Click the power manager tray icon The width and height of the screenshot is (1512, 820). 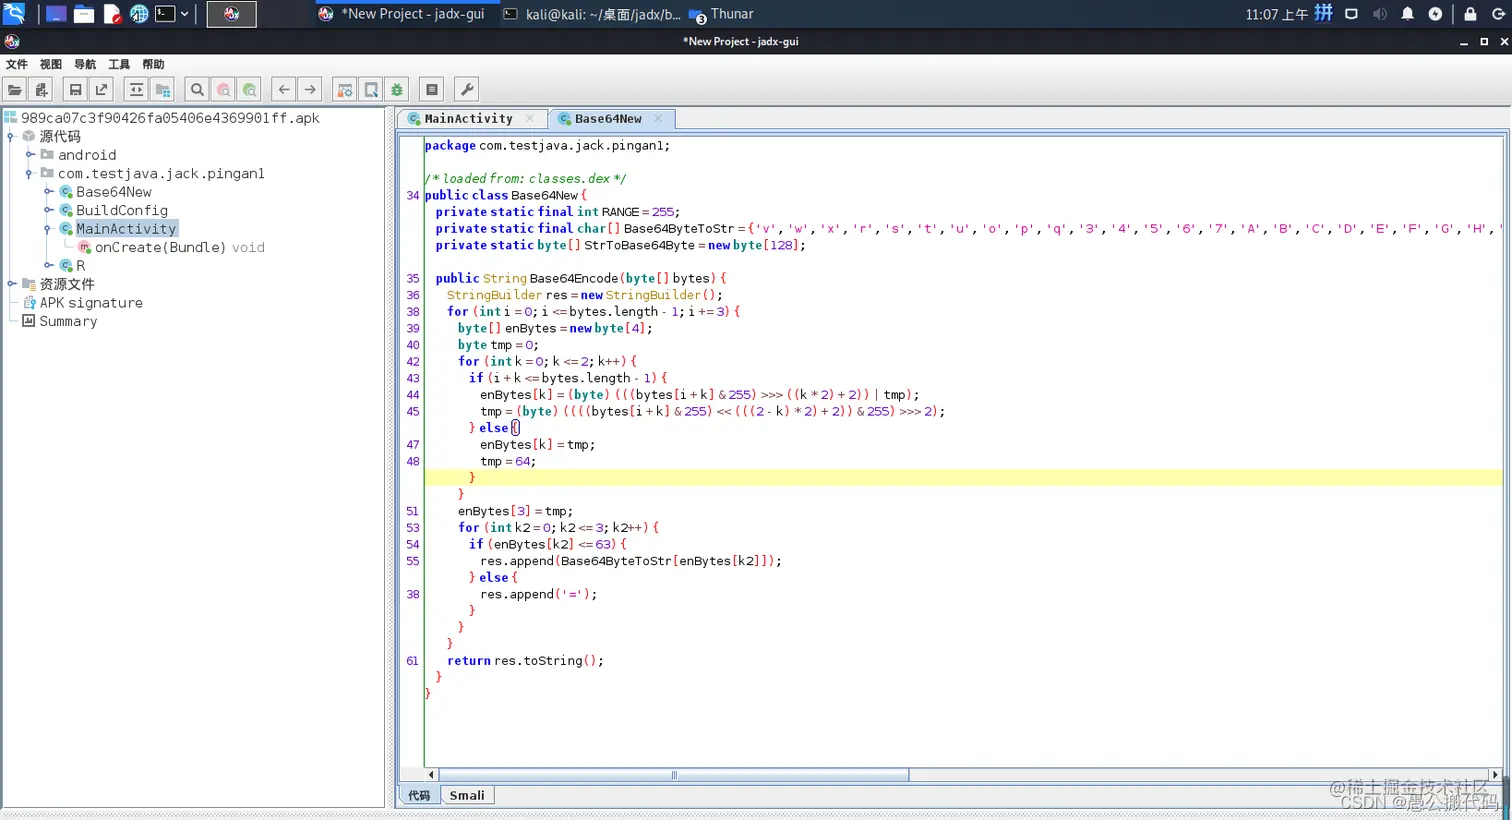click(1435, 14)
